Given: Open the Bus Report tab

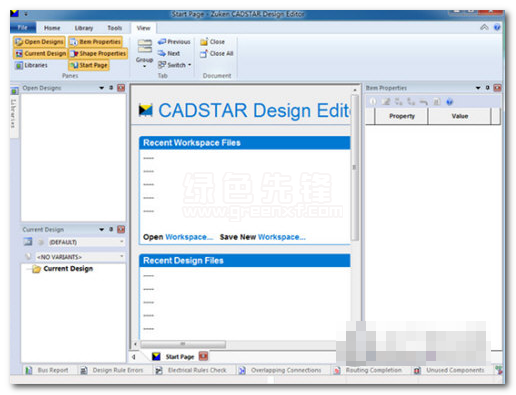Looking at the screenshot, I should pyautogui.click(x=47, y=370).
